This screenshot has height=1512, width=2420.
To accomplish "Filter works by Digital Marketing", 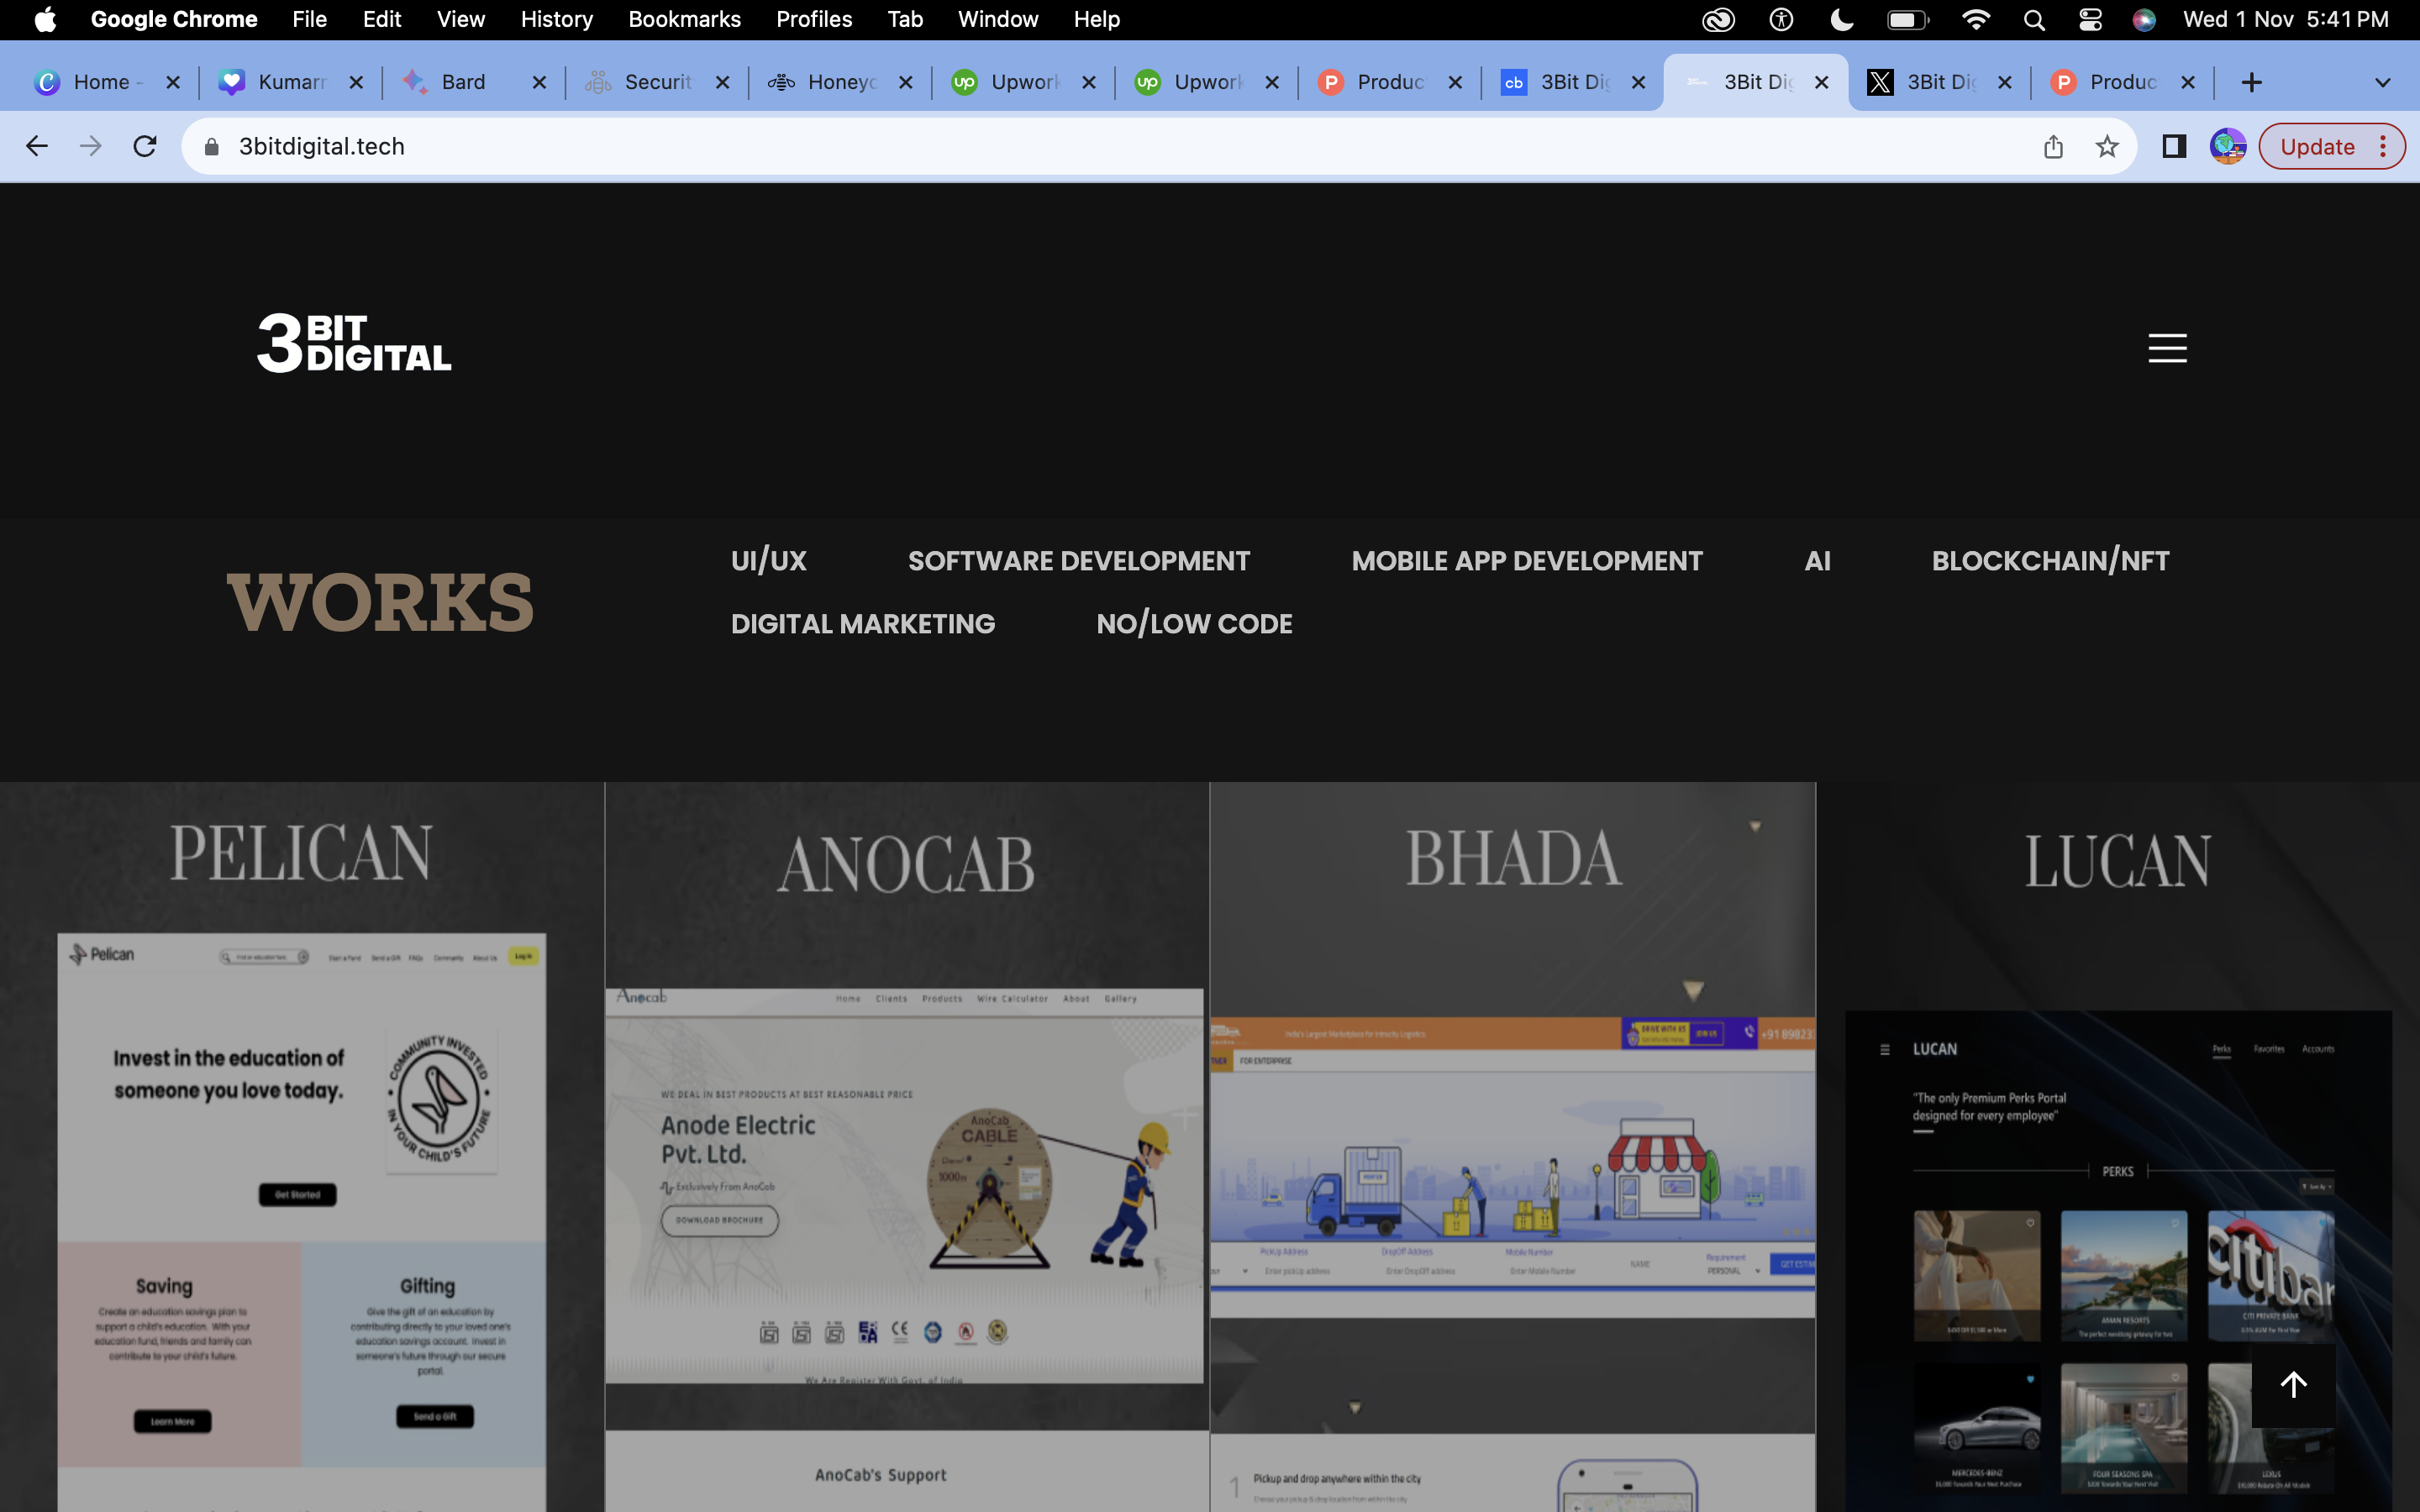I will [863, 624].
